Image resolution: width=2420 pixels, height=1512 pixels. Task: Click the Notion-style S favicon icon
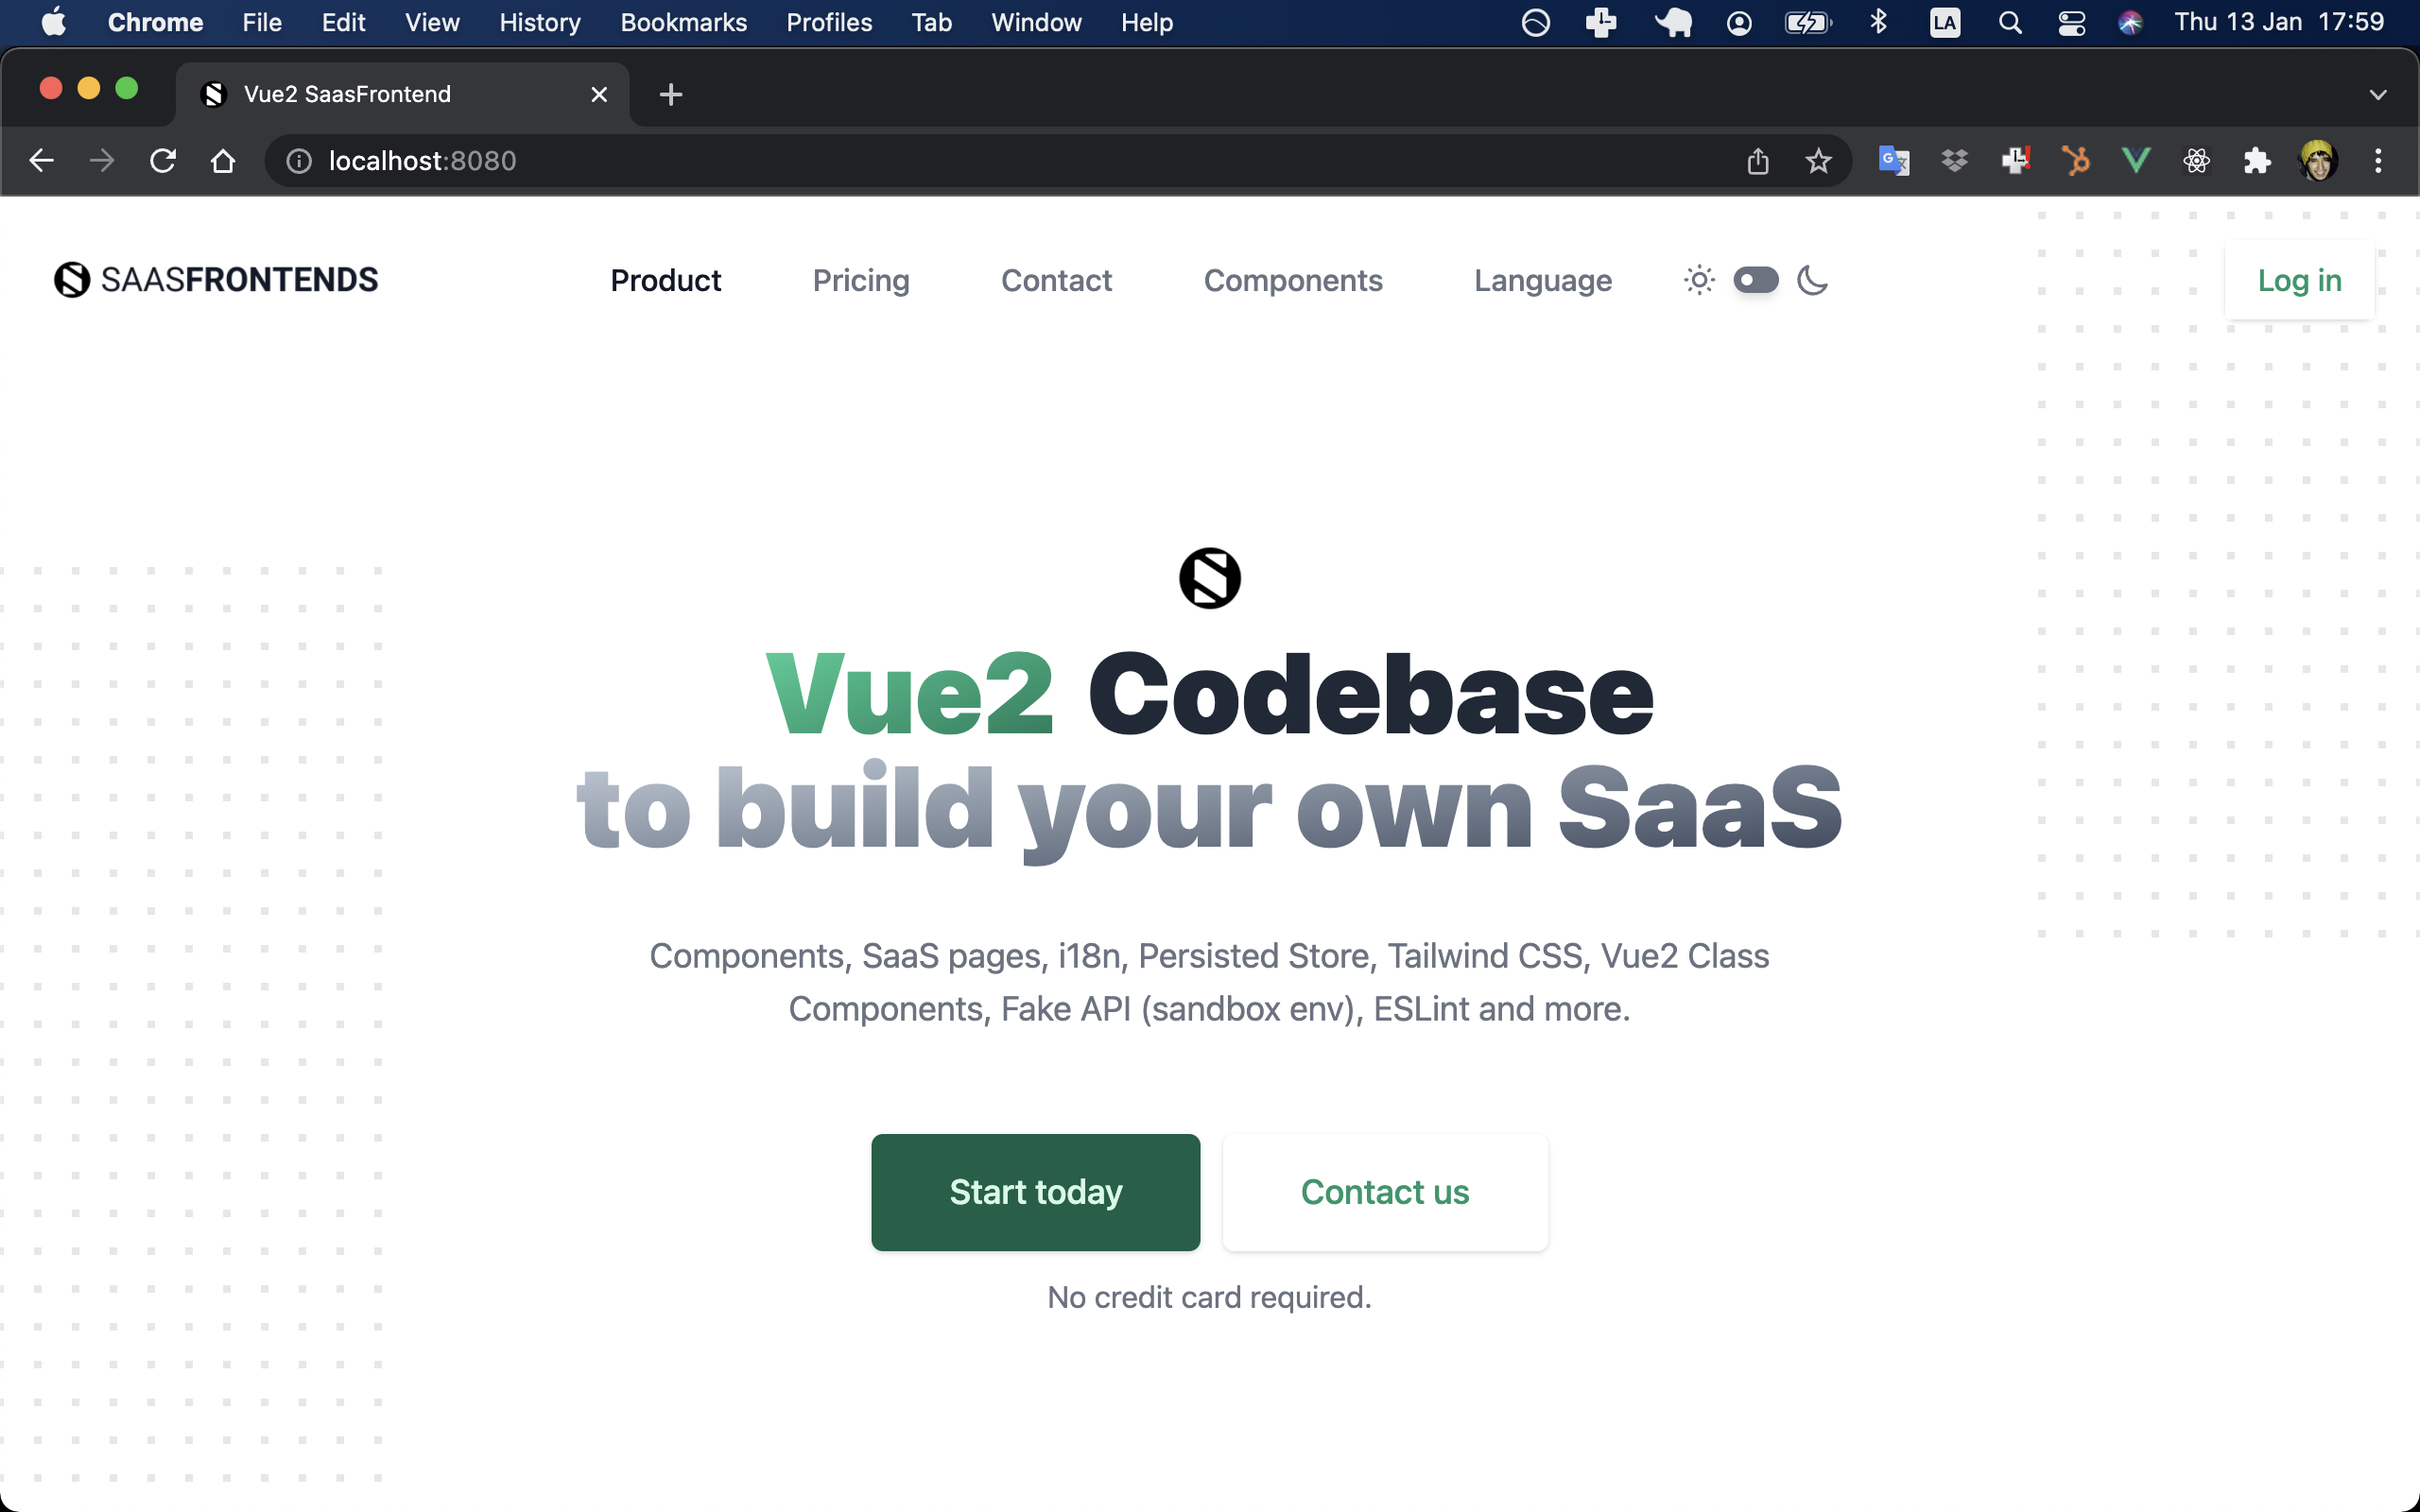pyautogui.click(x=215, y=95)
